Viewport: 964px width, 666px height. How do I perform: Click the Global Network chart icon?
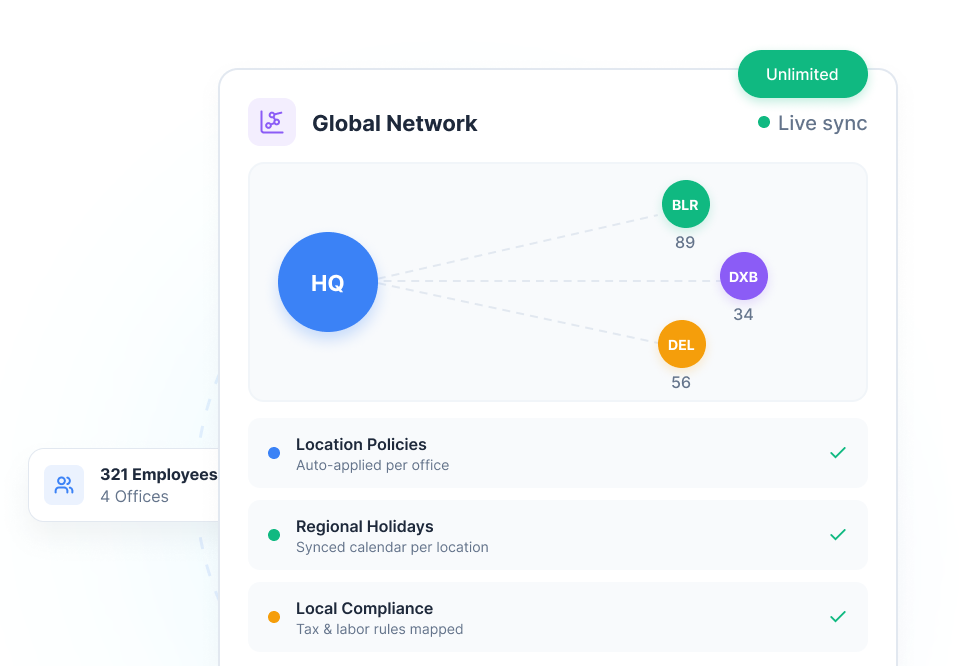272,122
